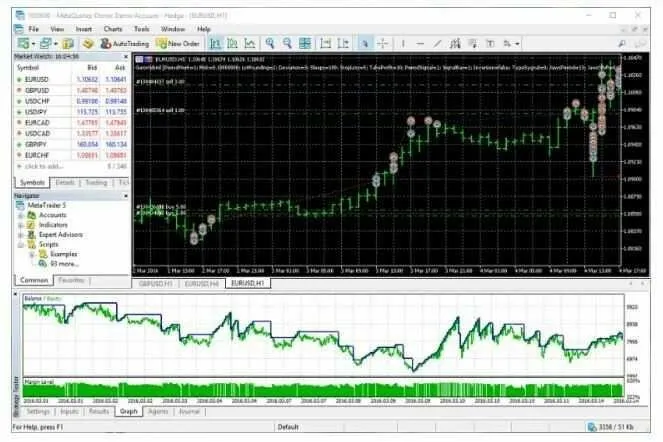Click the gold coins icon in the toolbar

pos(88,43)
